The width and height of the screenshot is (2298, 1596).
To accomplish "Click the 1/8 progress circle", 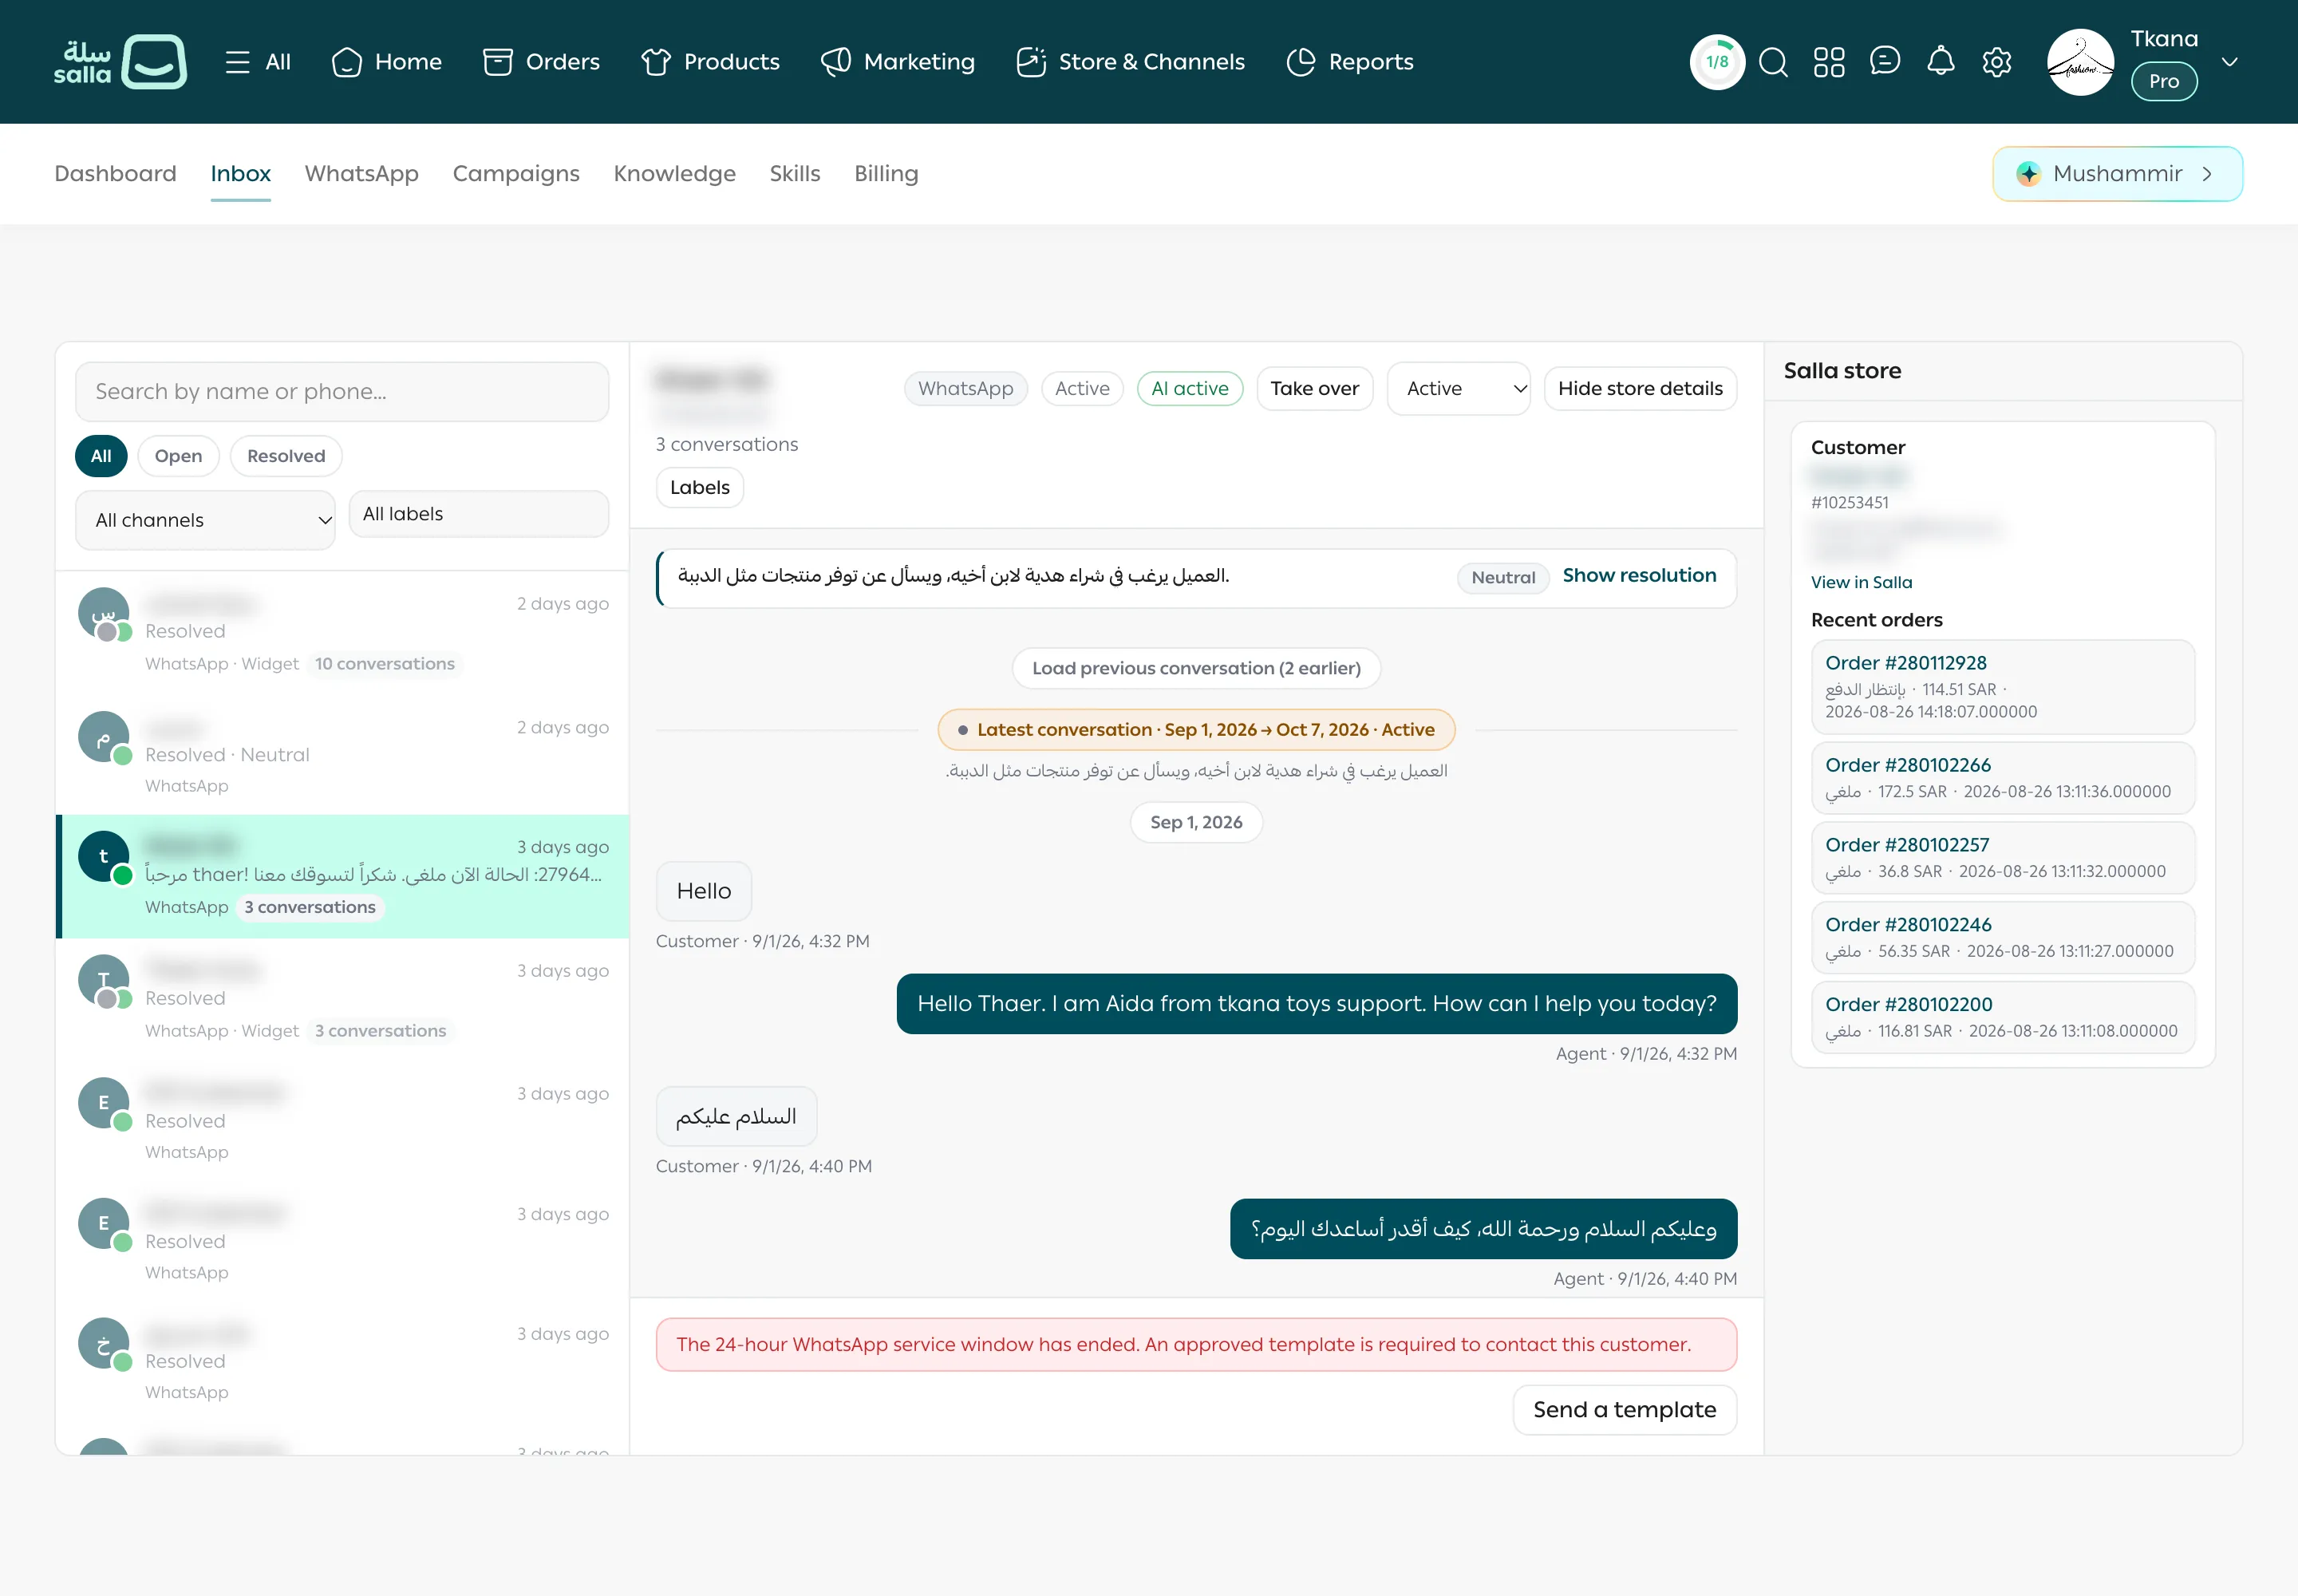I will [x=1717, y=62].
